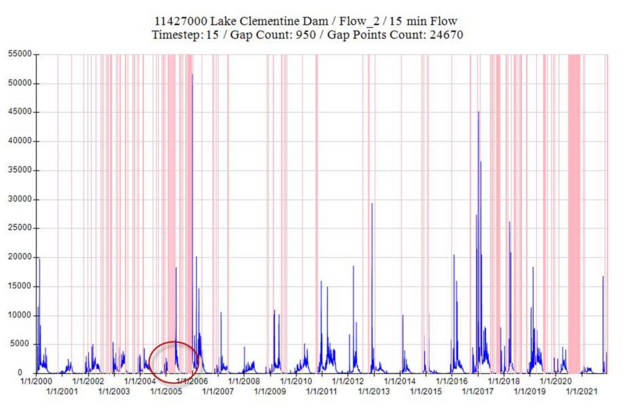Select the 10000 y-axis label

tap(20, 315)
